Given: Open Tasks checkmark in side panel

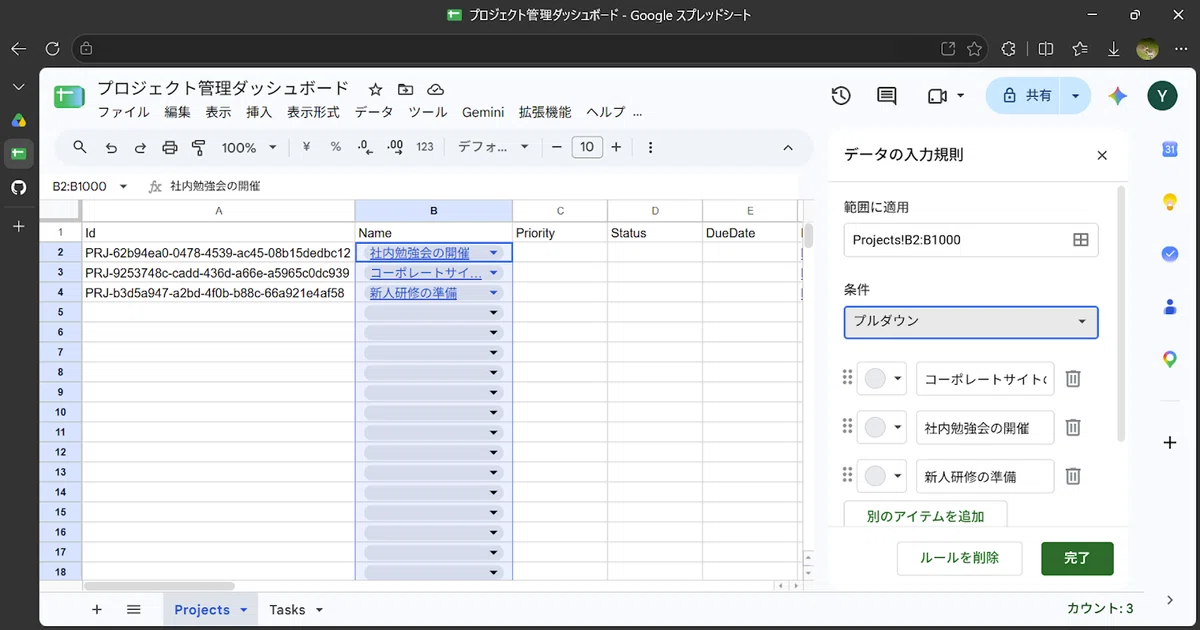Looking at the screenshot, I should [x=1170, y=254].
